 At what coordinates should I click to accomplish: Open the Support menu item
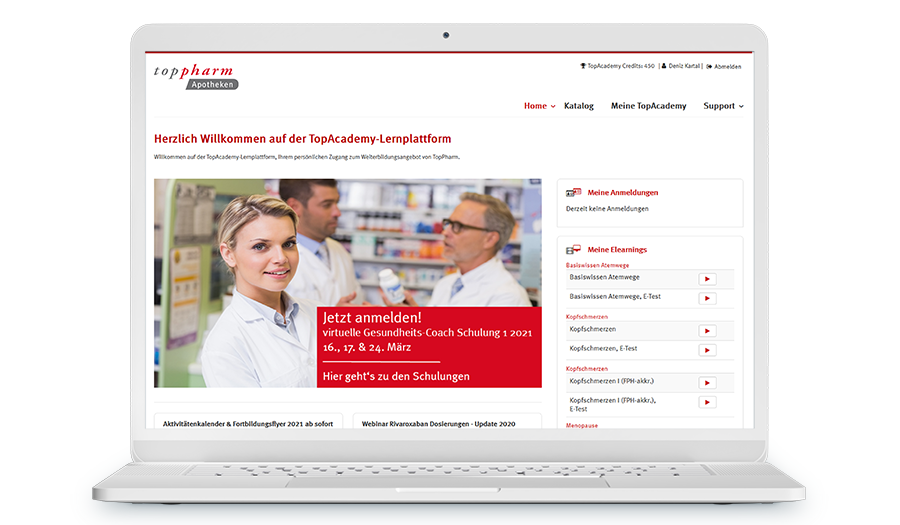click(x=719, y=106)
